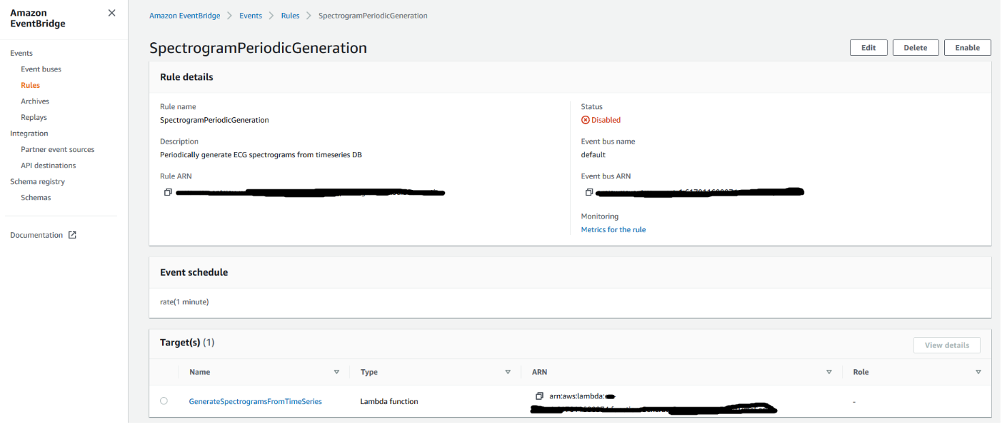Image resolution: width=1002 pixels, height=427 pixels.
Task: Click the Events sidebar section heading
Action: click(x=21, y=53)
